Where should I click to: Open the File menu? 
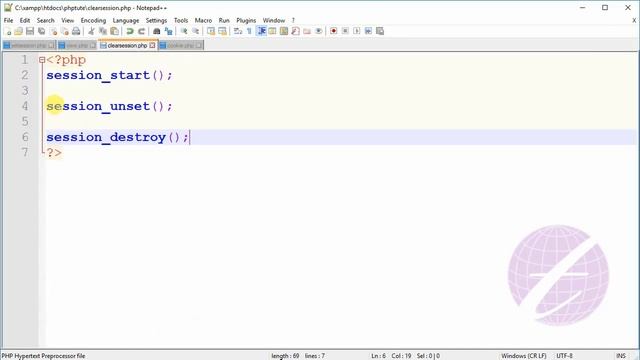tap(8, 20)
